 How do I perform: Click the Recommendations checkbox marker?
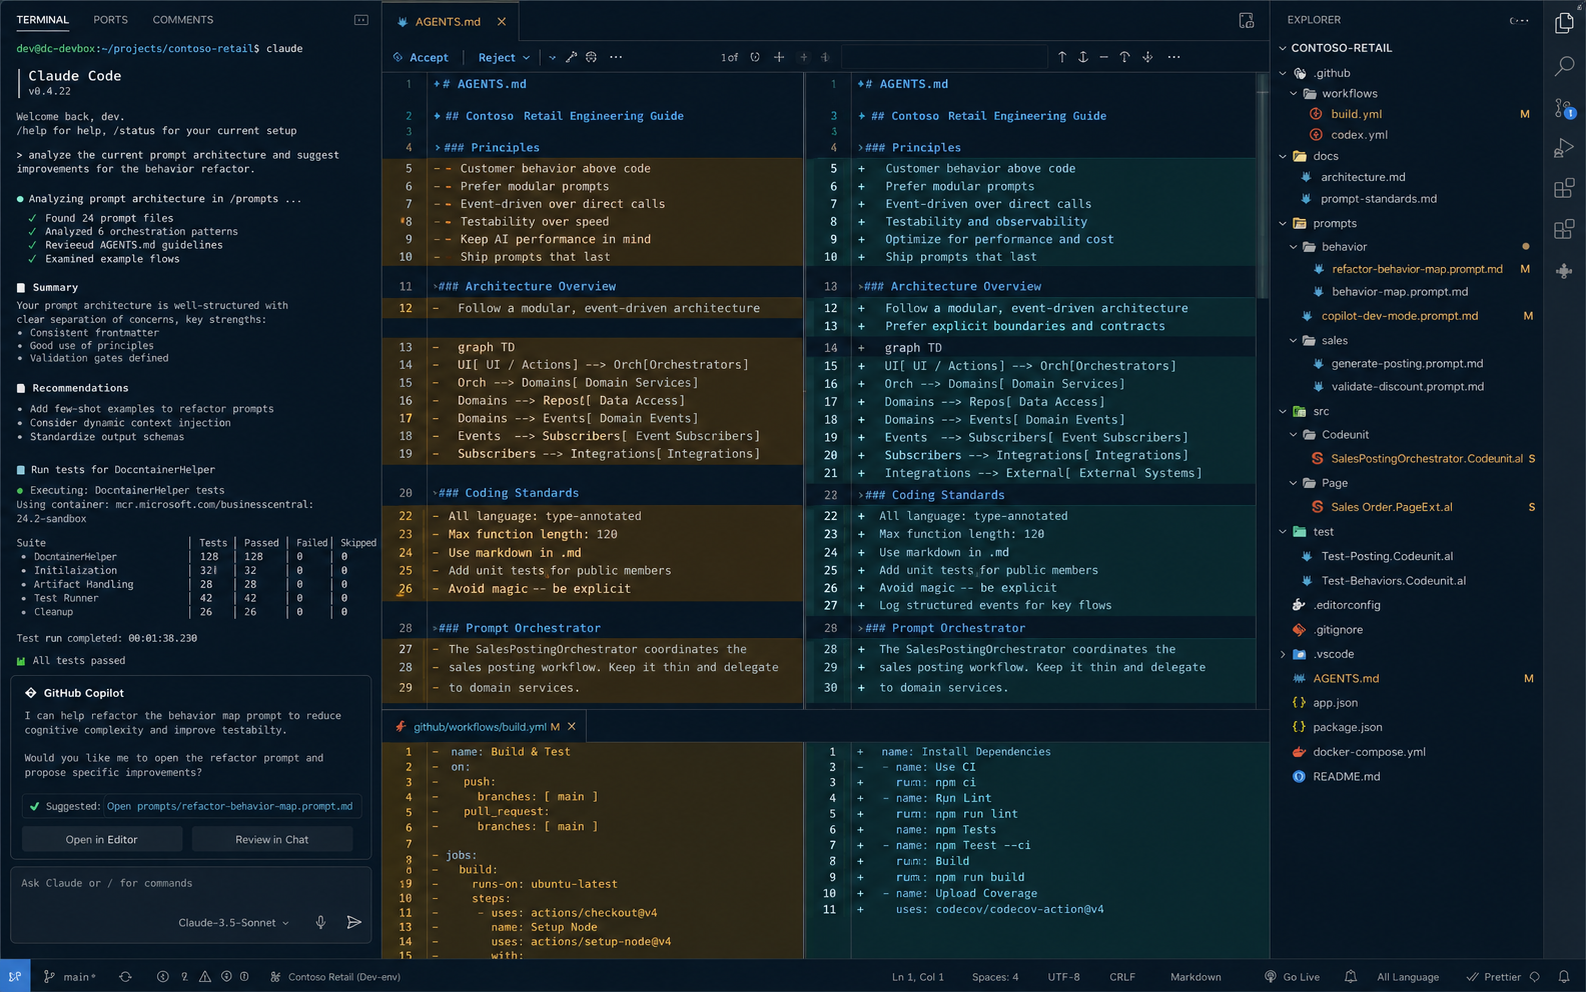click(x=20, y=388)
